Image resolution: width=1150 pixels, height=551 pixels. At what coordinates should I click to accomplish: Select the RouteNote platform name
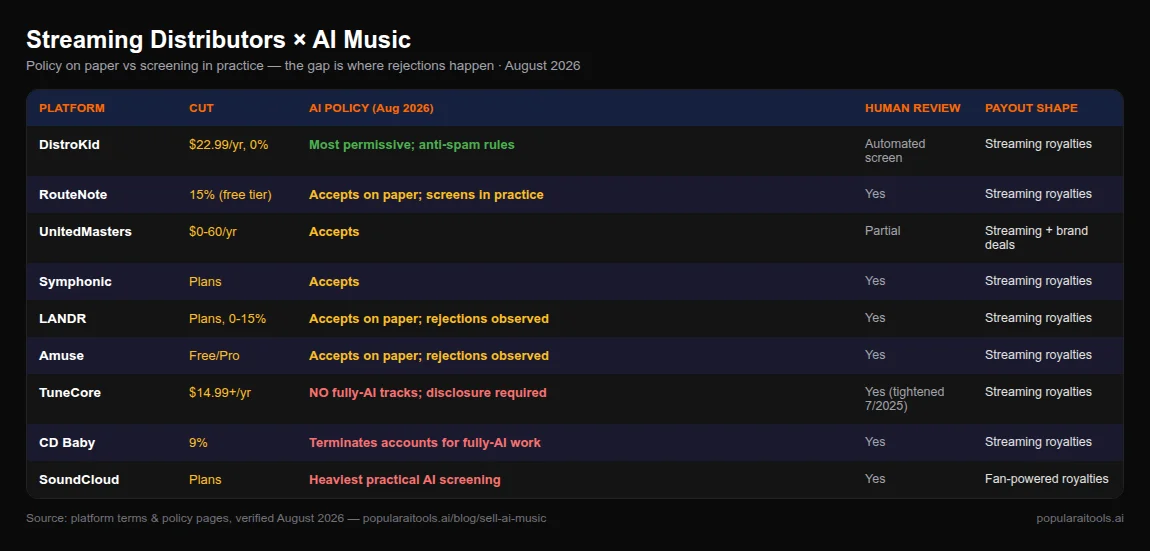[73, 194]
